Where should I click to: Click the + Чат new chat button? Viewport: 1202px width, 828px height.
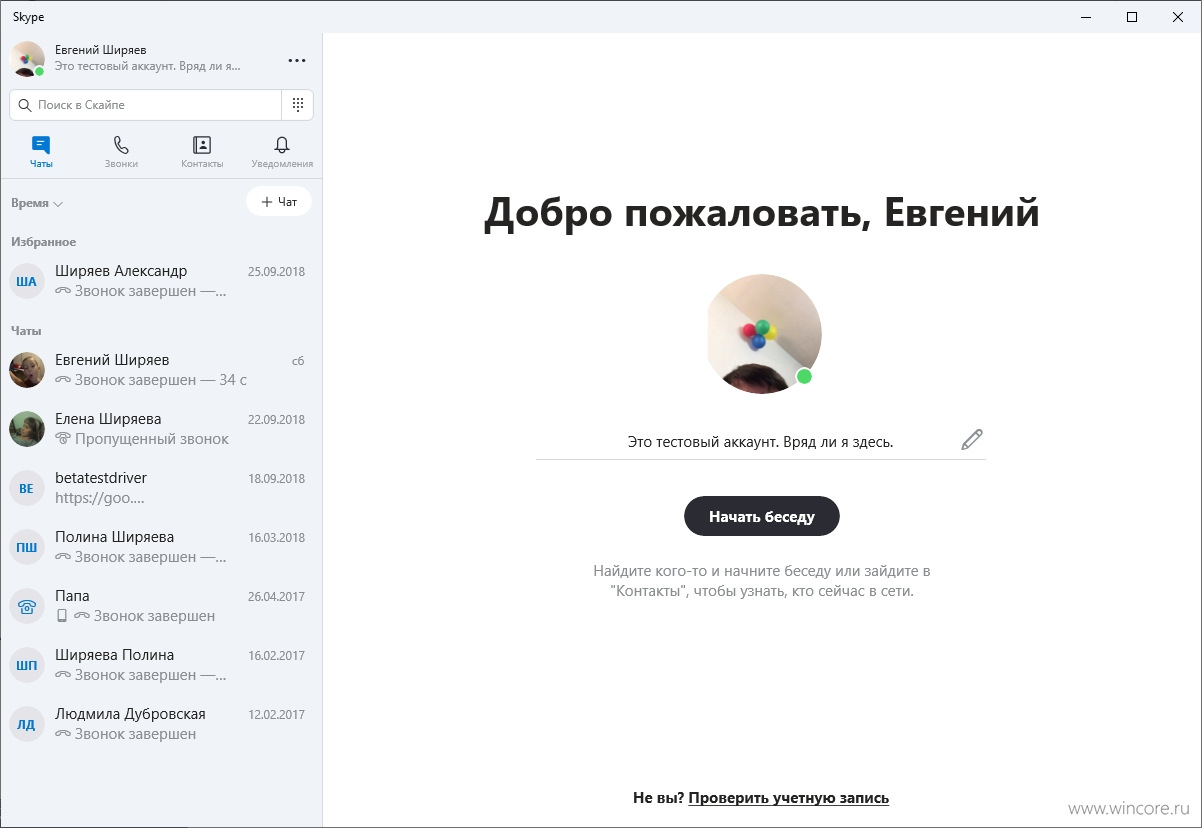click(x=279, y=202)
